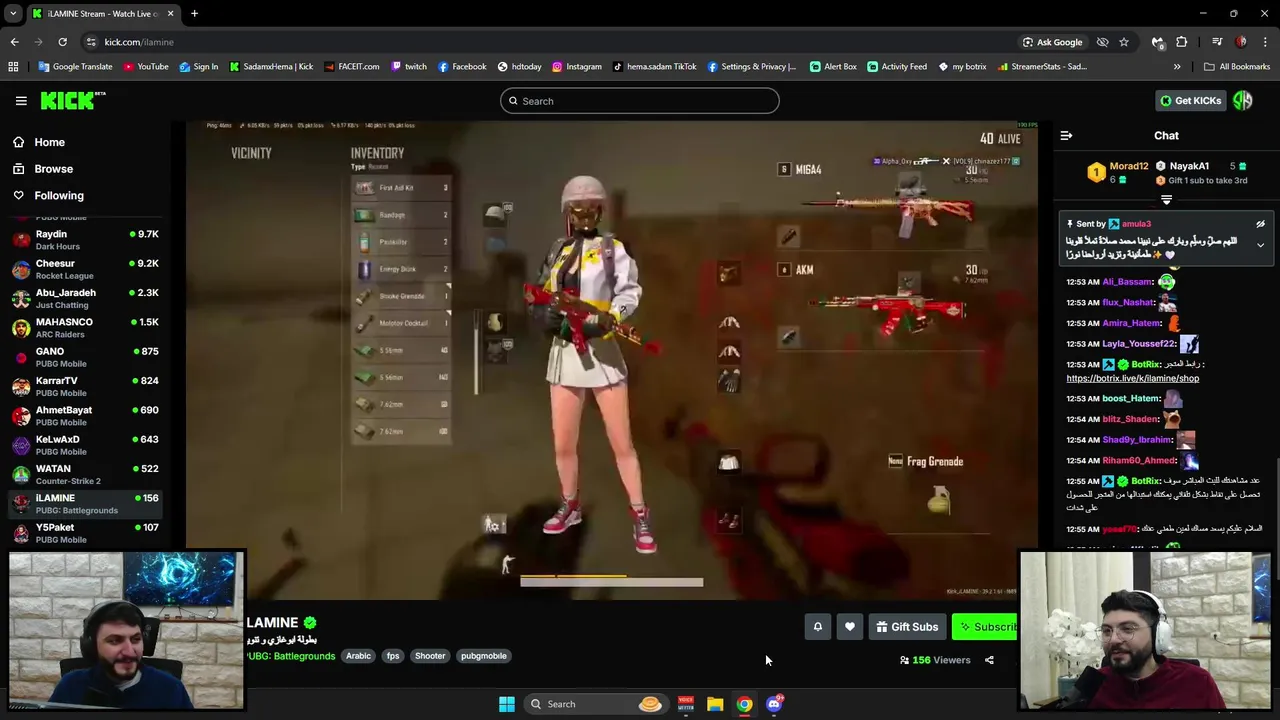The image size is (1280, 720).
Task: Click the Gift Subs button
Action: 907,627
